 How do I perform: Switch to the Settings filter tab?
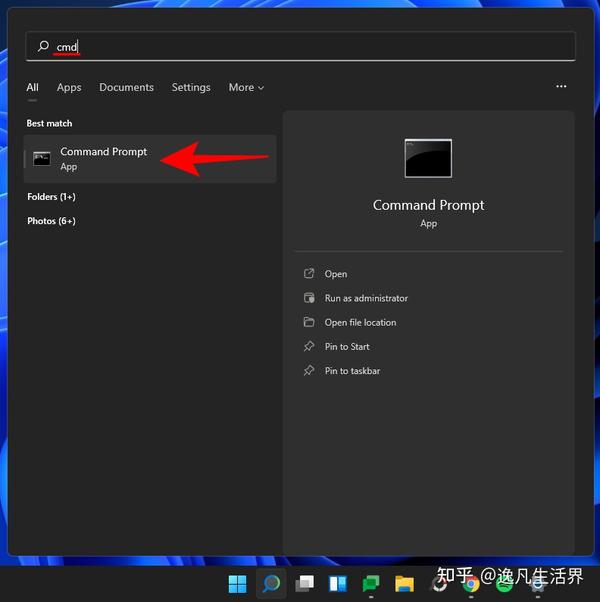coord(191,88)
